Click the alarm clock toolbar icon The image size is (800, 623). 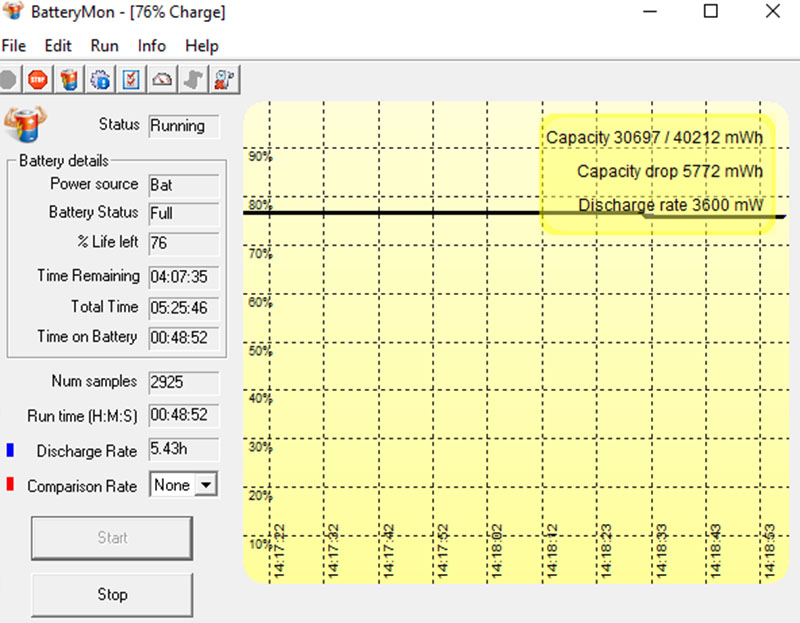point(224,79)
